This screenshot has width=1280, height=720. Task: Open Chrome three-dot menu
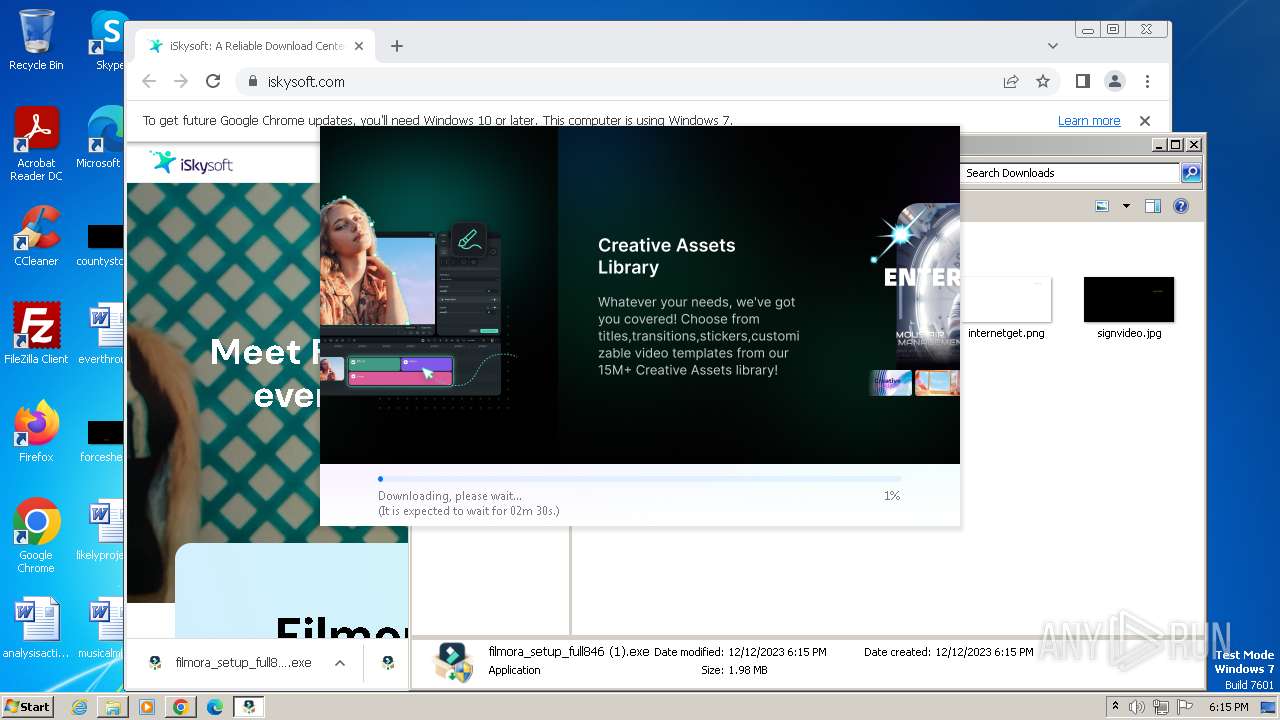[x=1147, y=82]
